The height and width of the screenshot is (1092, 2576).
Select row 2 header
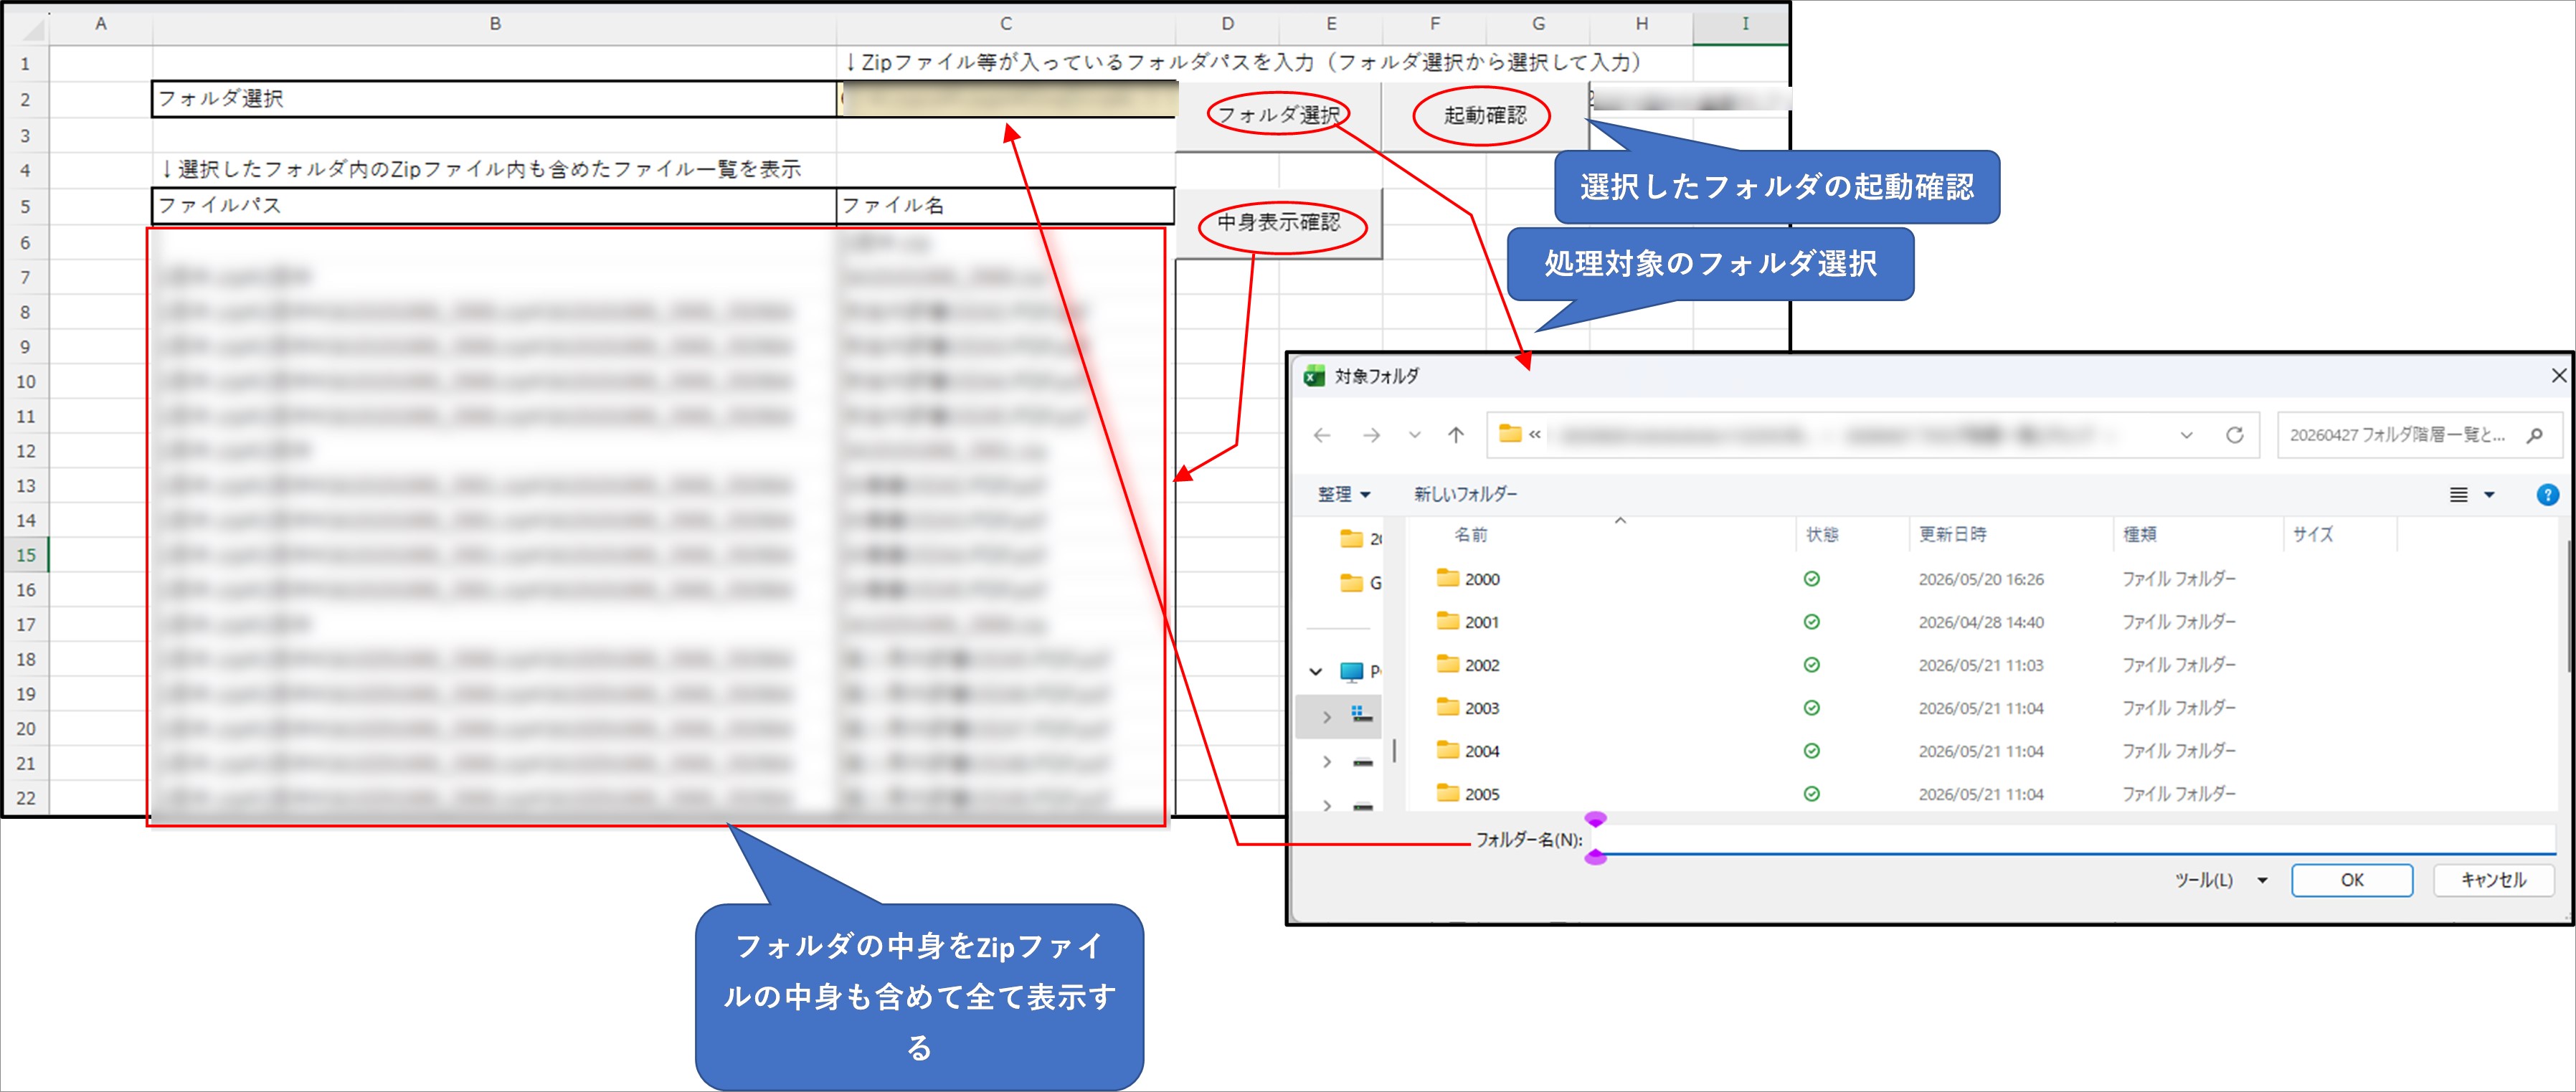[x=26, y=100]
